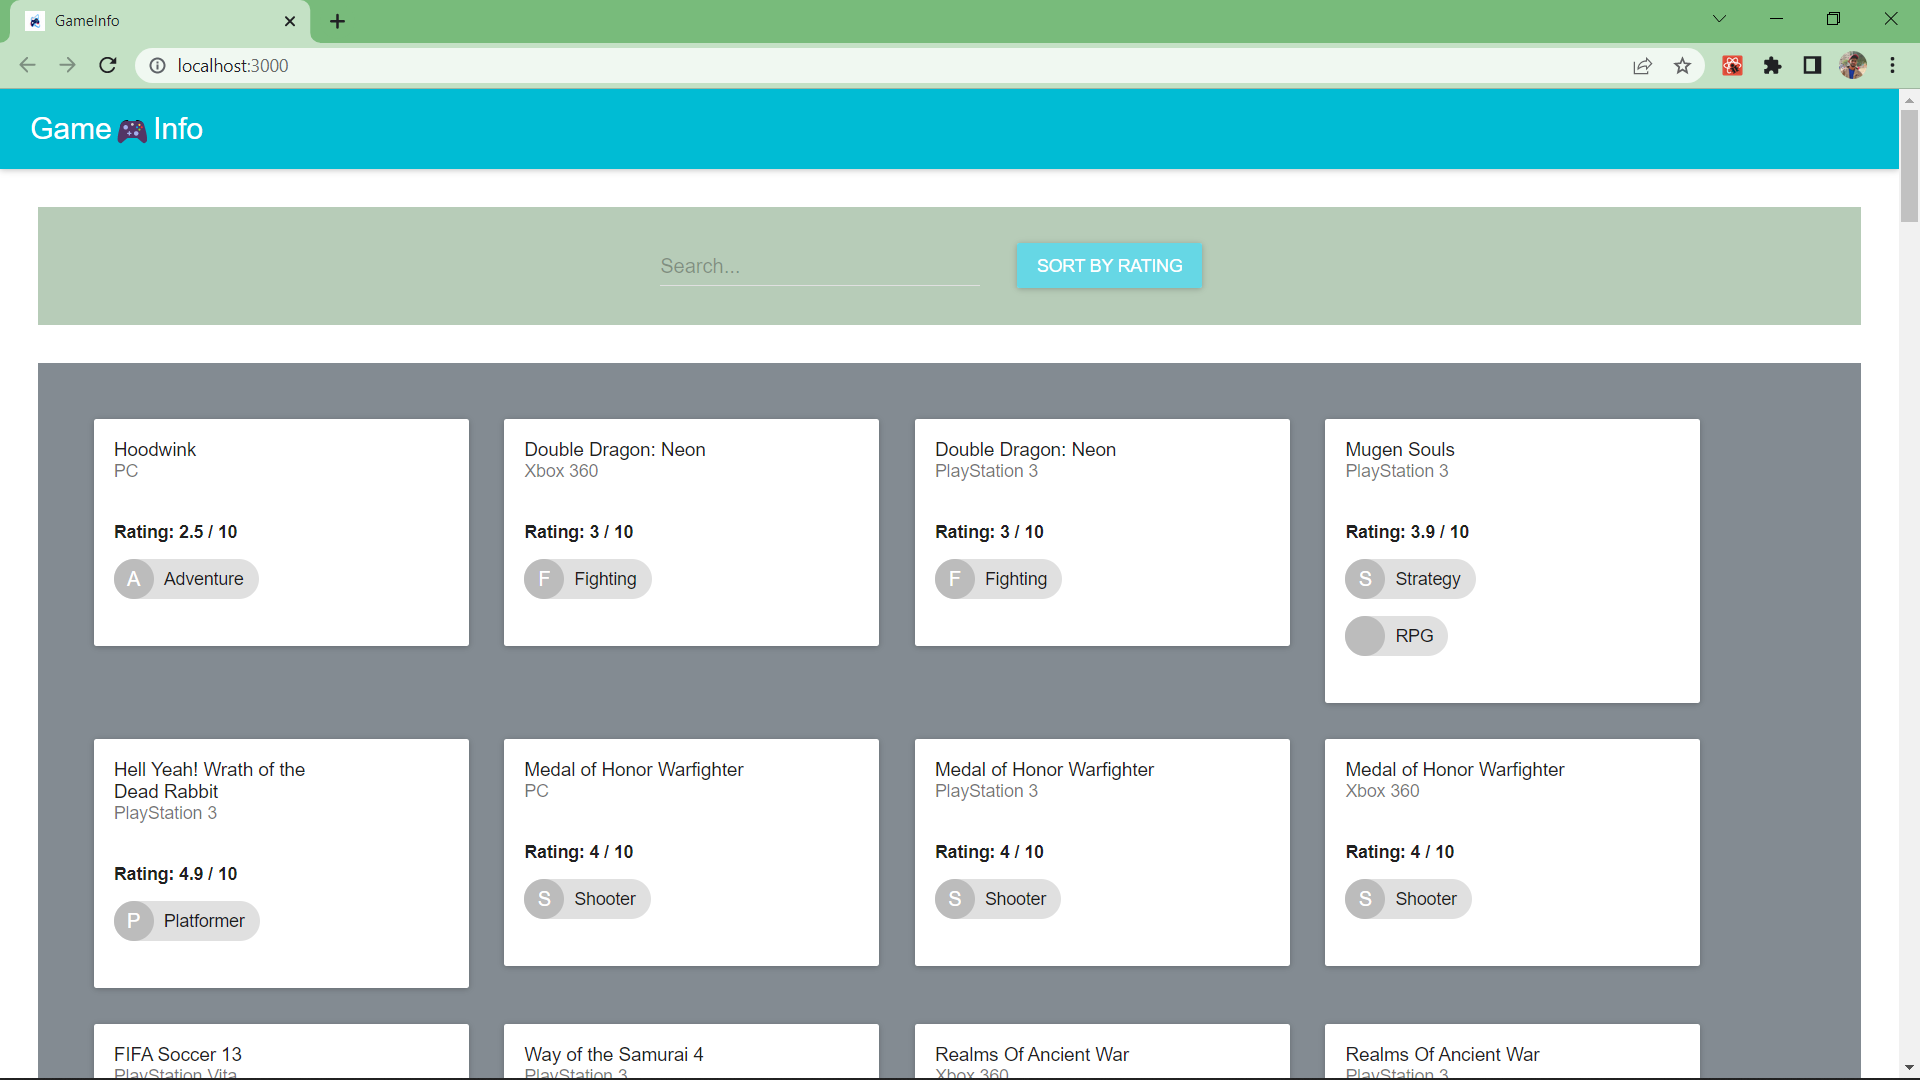Image resolution: width=1920 pixels, height=1080 pixels.
Task: Open the user profile avatar
Action: pyautogui.click(x=1852, y=66)
